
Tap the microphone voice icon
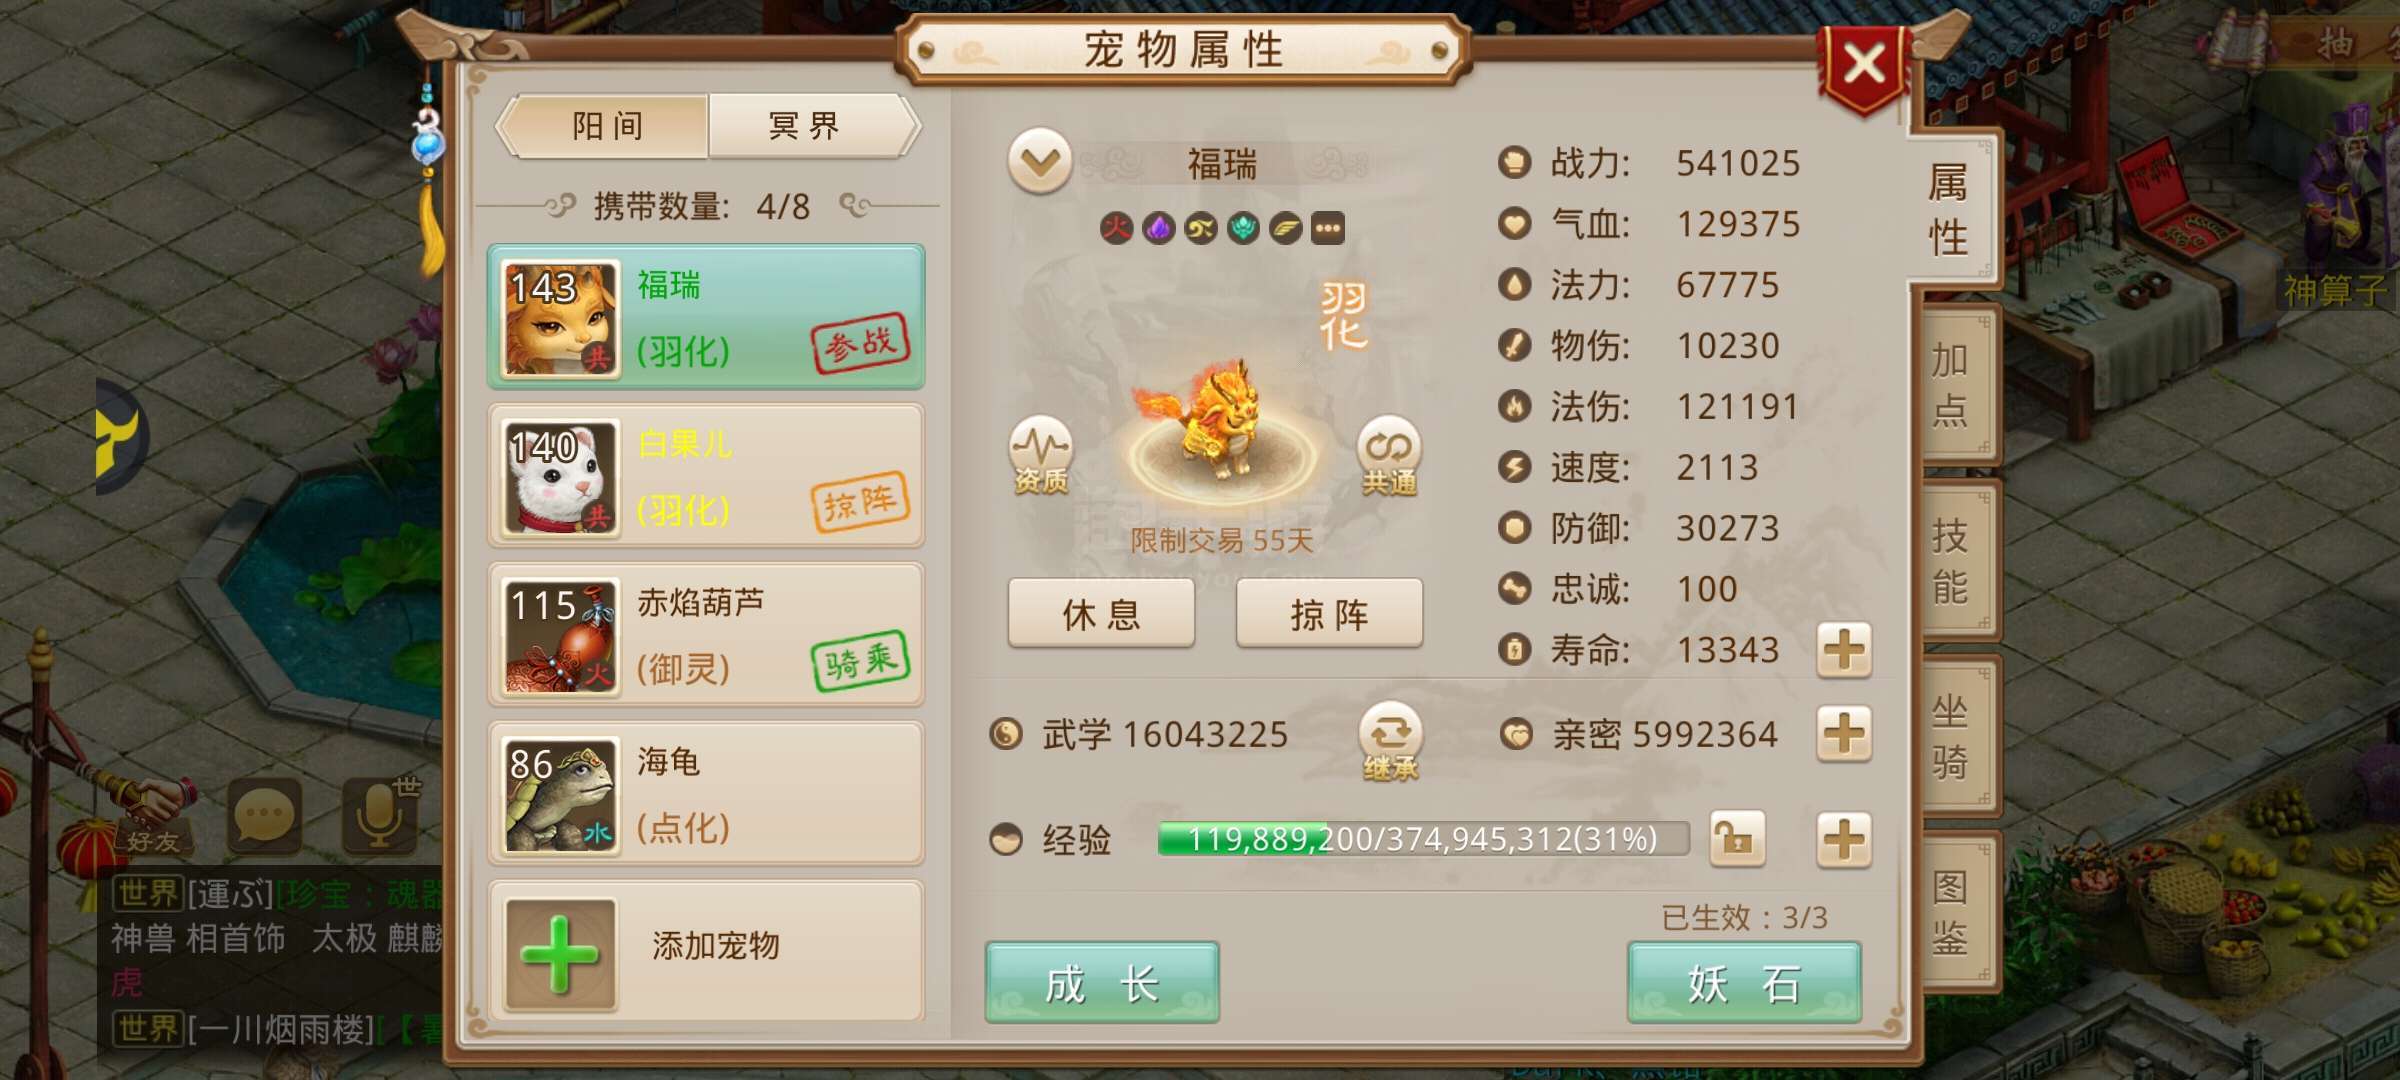click(x=380, y=815)
